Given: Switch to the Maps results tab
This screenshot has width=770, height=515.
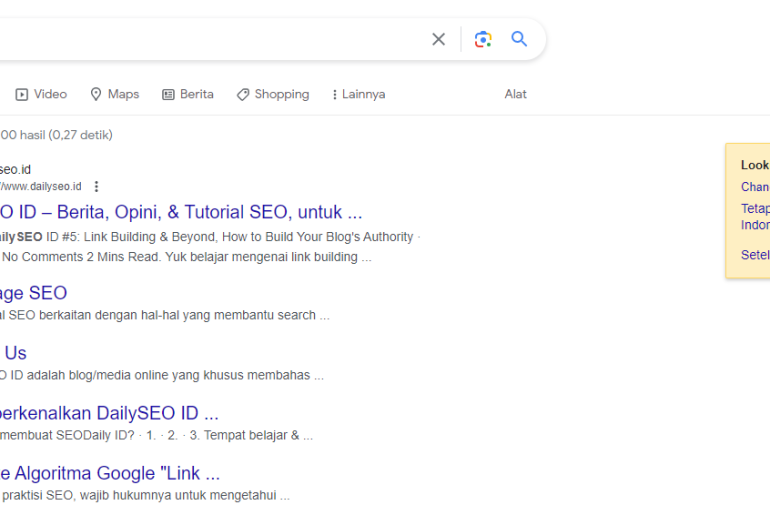Looking at the screenshot, I should [x=115, y=94].
